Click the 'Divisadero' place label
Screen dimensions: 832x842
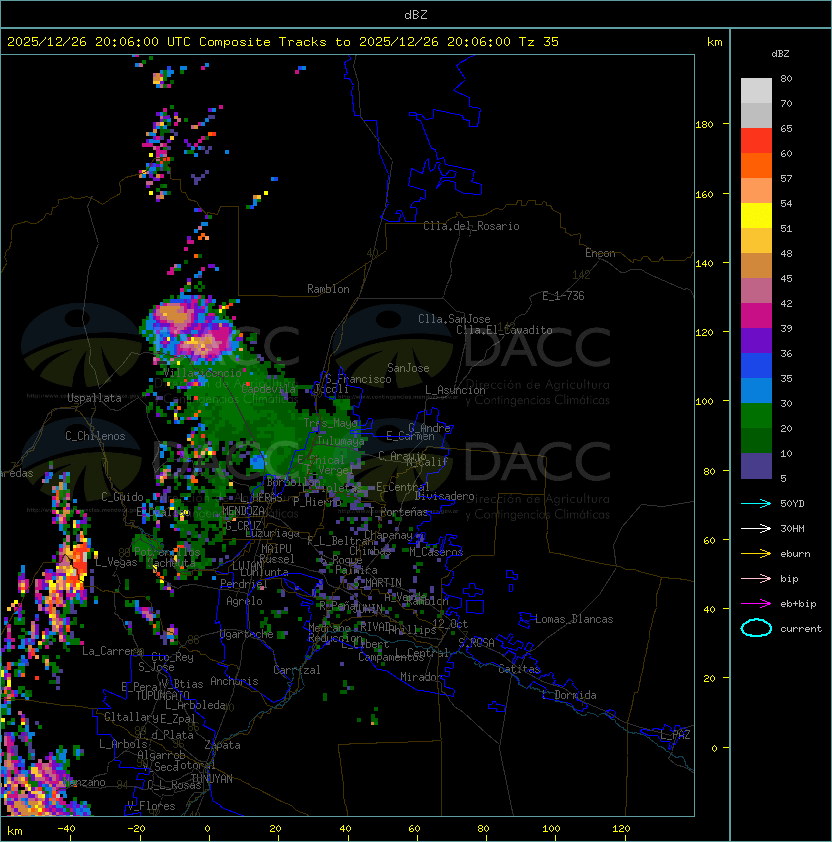tap(444, 496)
